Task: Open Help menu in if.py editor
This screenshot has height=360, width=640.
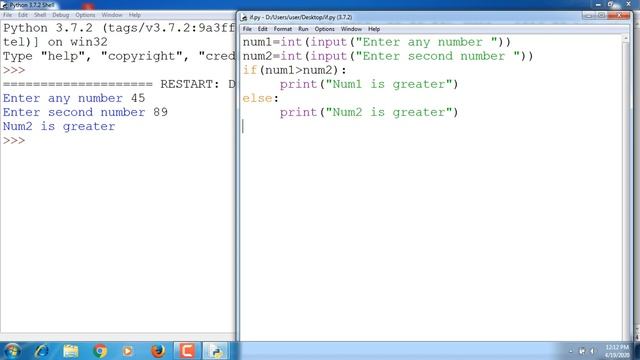Action: (x=374, y=29)
